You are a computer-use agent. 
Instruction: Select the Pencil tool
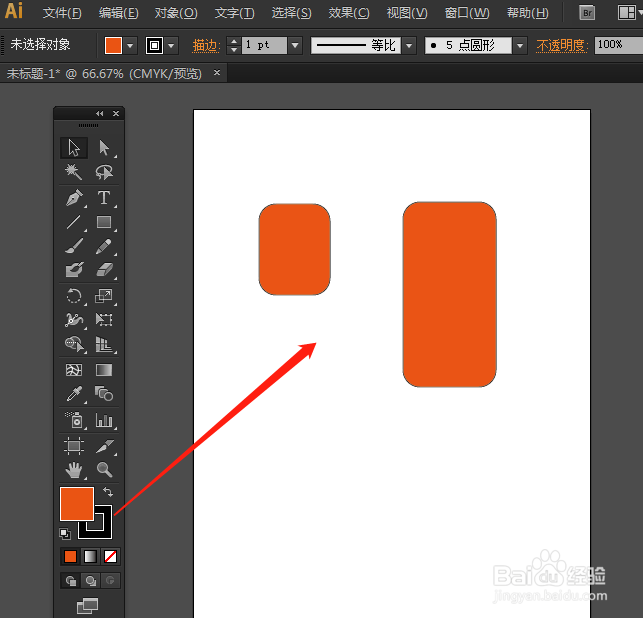(x=104, y=246)
